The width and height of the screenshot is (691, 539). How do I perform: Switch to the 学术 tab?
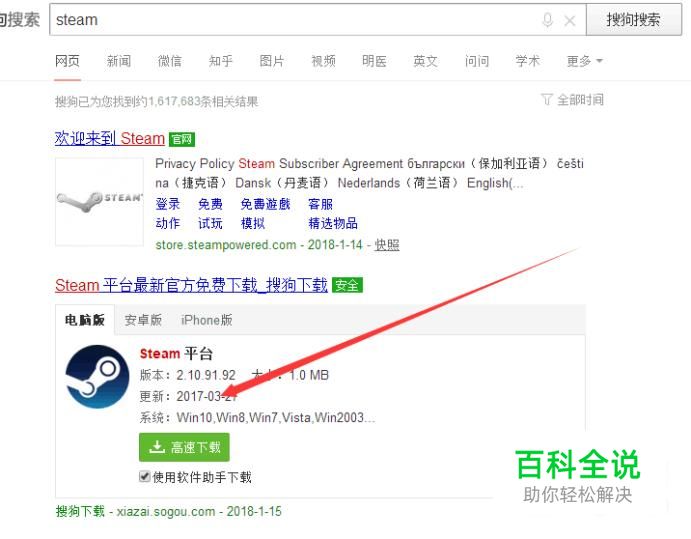pyautogui.click(x=528, y=61)
